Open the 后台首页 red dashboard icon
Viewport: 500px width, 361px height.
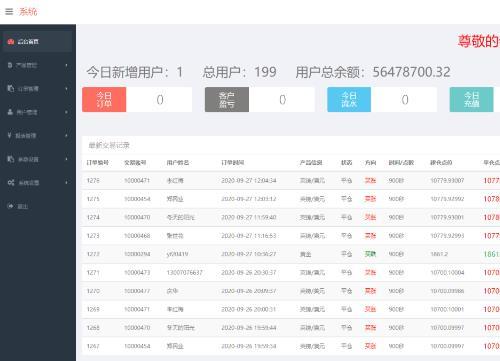11,41
